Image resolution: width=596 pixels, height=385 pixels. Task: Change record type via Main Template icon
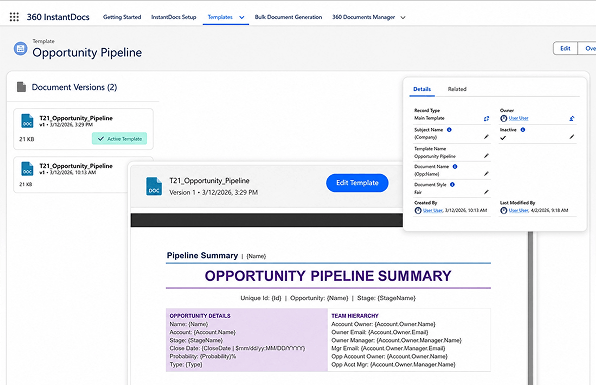(x=486, y=119)
